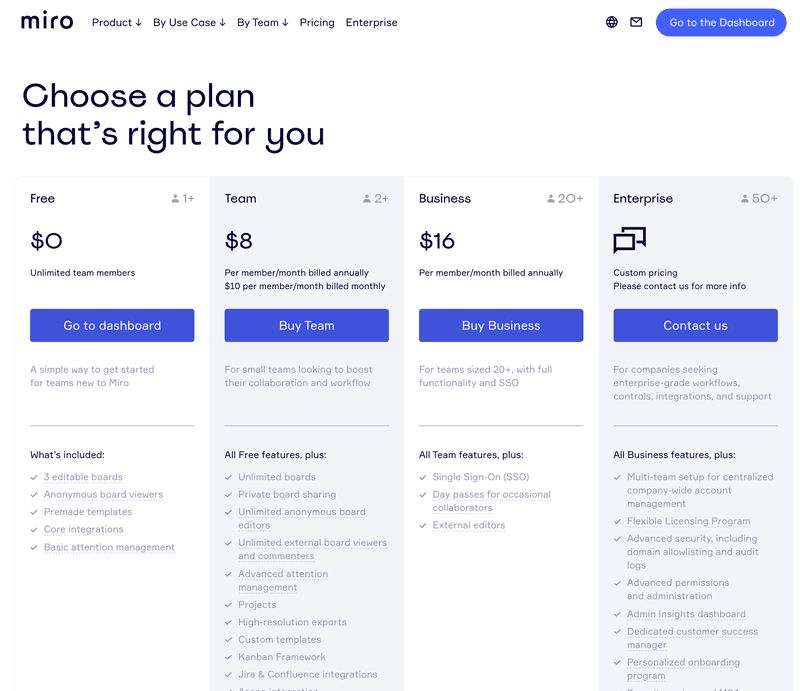Click the Buy Team button

click(306, 325)
